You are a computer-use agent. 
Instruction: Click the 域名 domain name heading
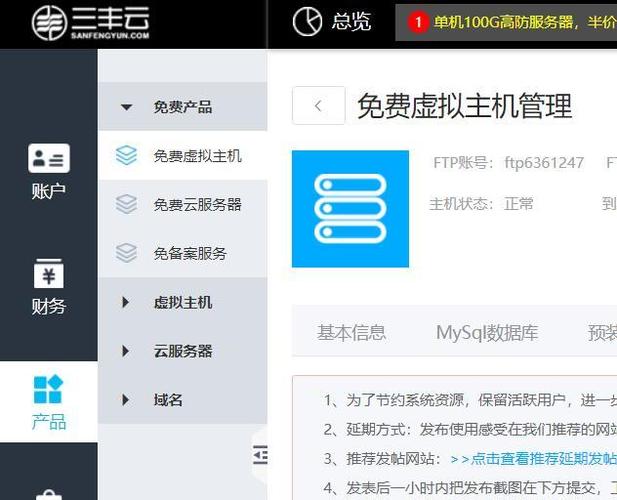168,400
